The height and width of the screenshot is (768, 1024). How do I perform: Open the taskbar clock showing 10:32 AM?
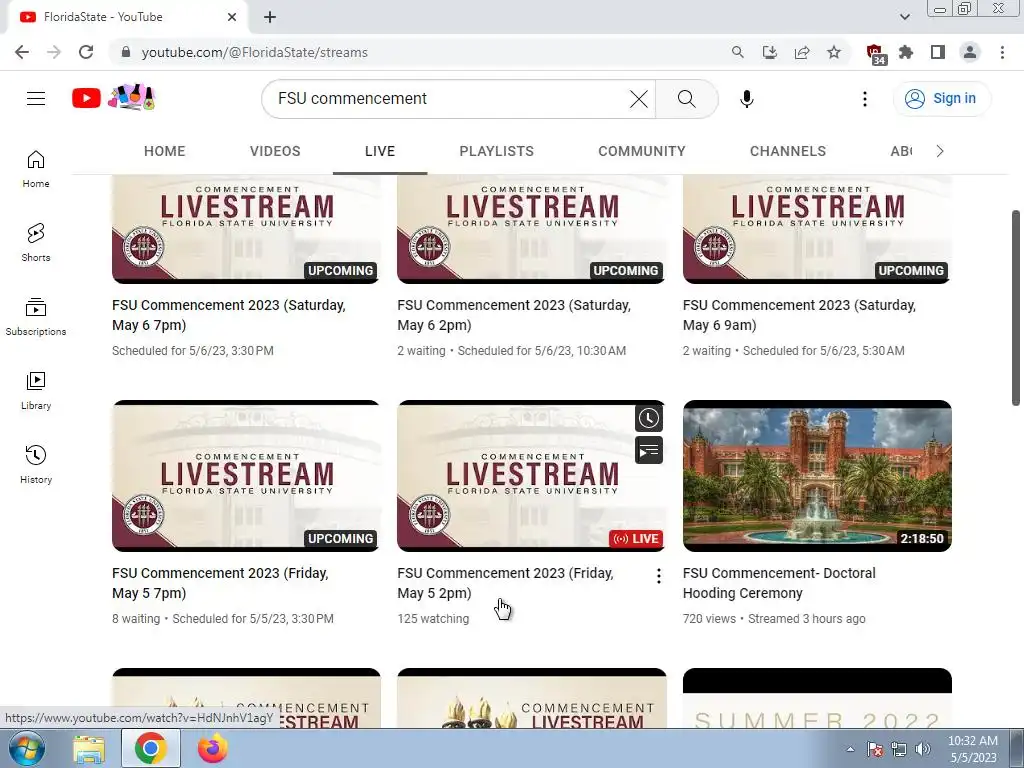point(973,749)
